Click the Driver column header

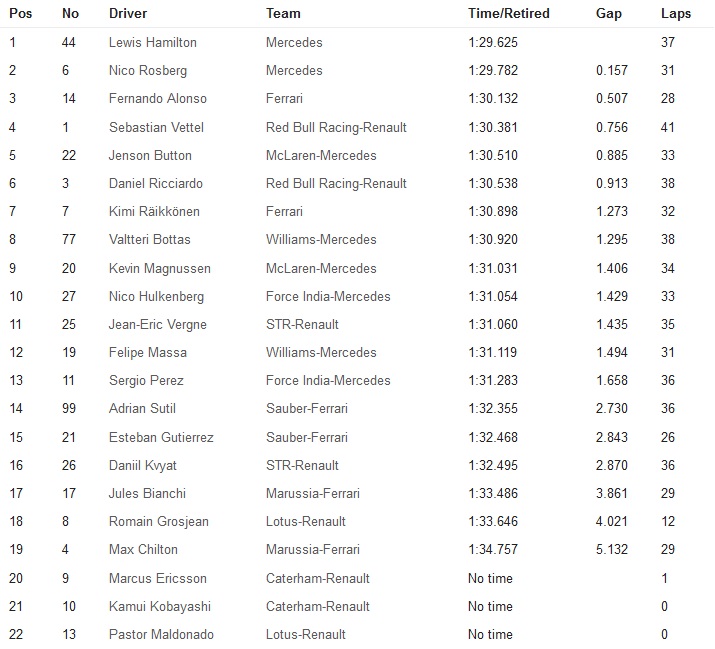point(128,14)
